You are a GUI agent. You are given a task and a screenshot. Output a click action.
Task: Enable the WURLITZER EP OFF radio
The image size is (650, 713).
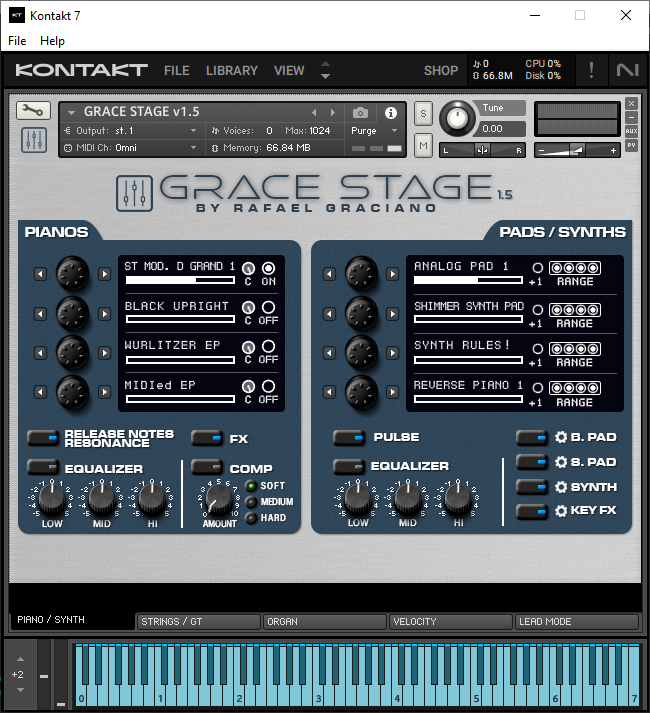coord(268,346)
